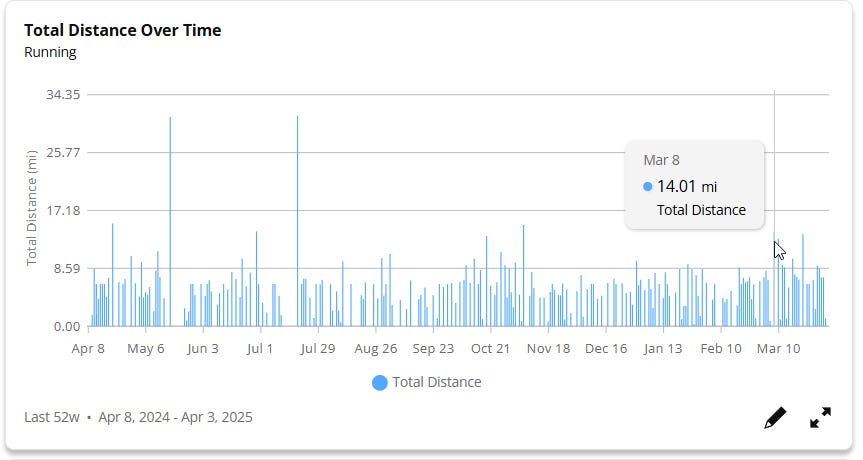Click the Nov 18 axis label
Image resolution: width=863 pixels, height=460 pixels.
(548, 349)
